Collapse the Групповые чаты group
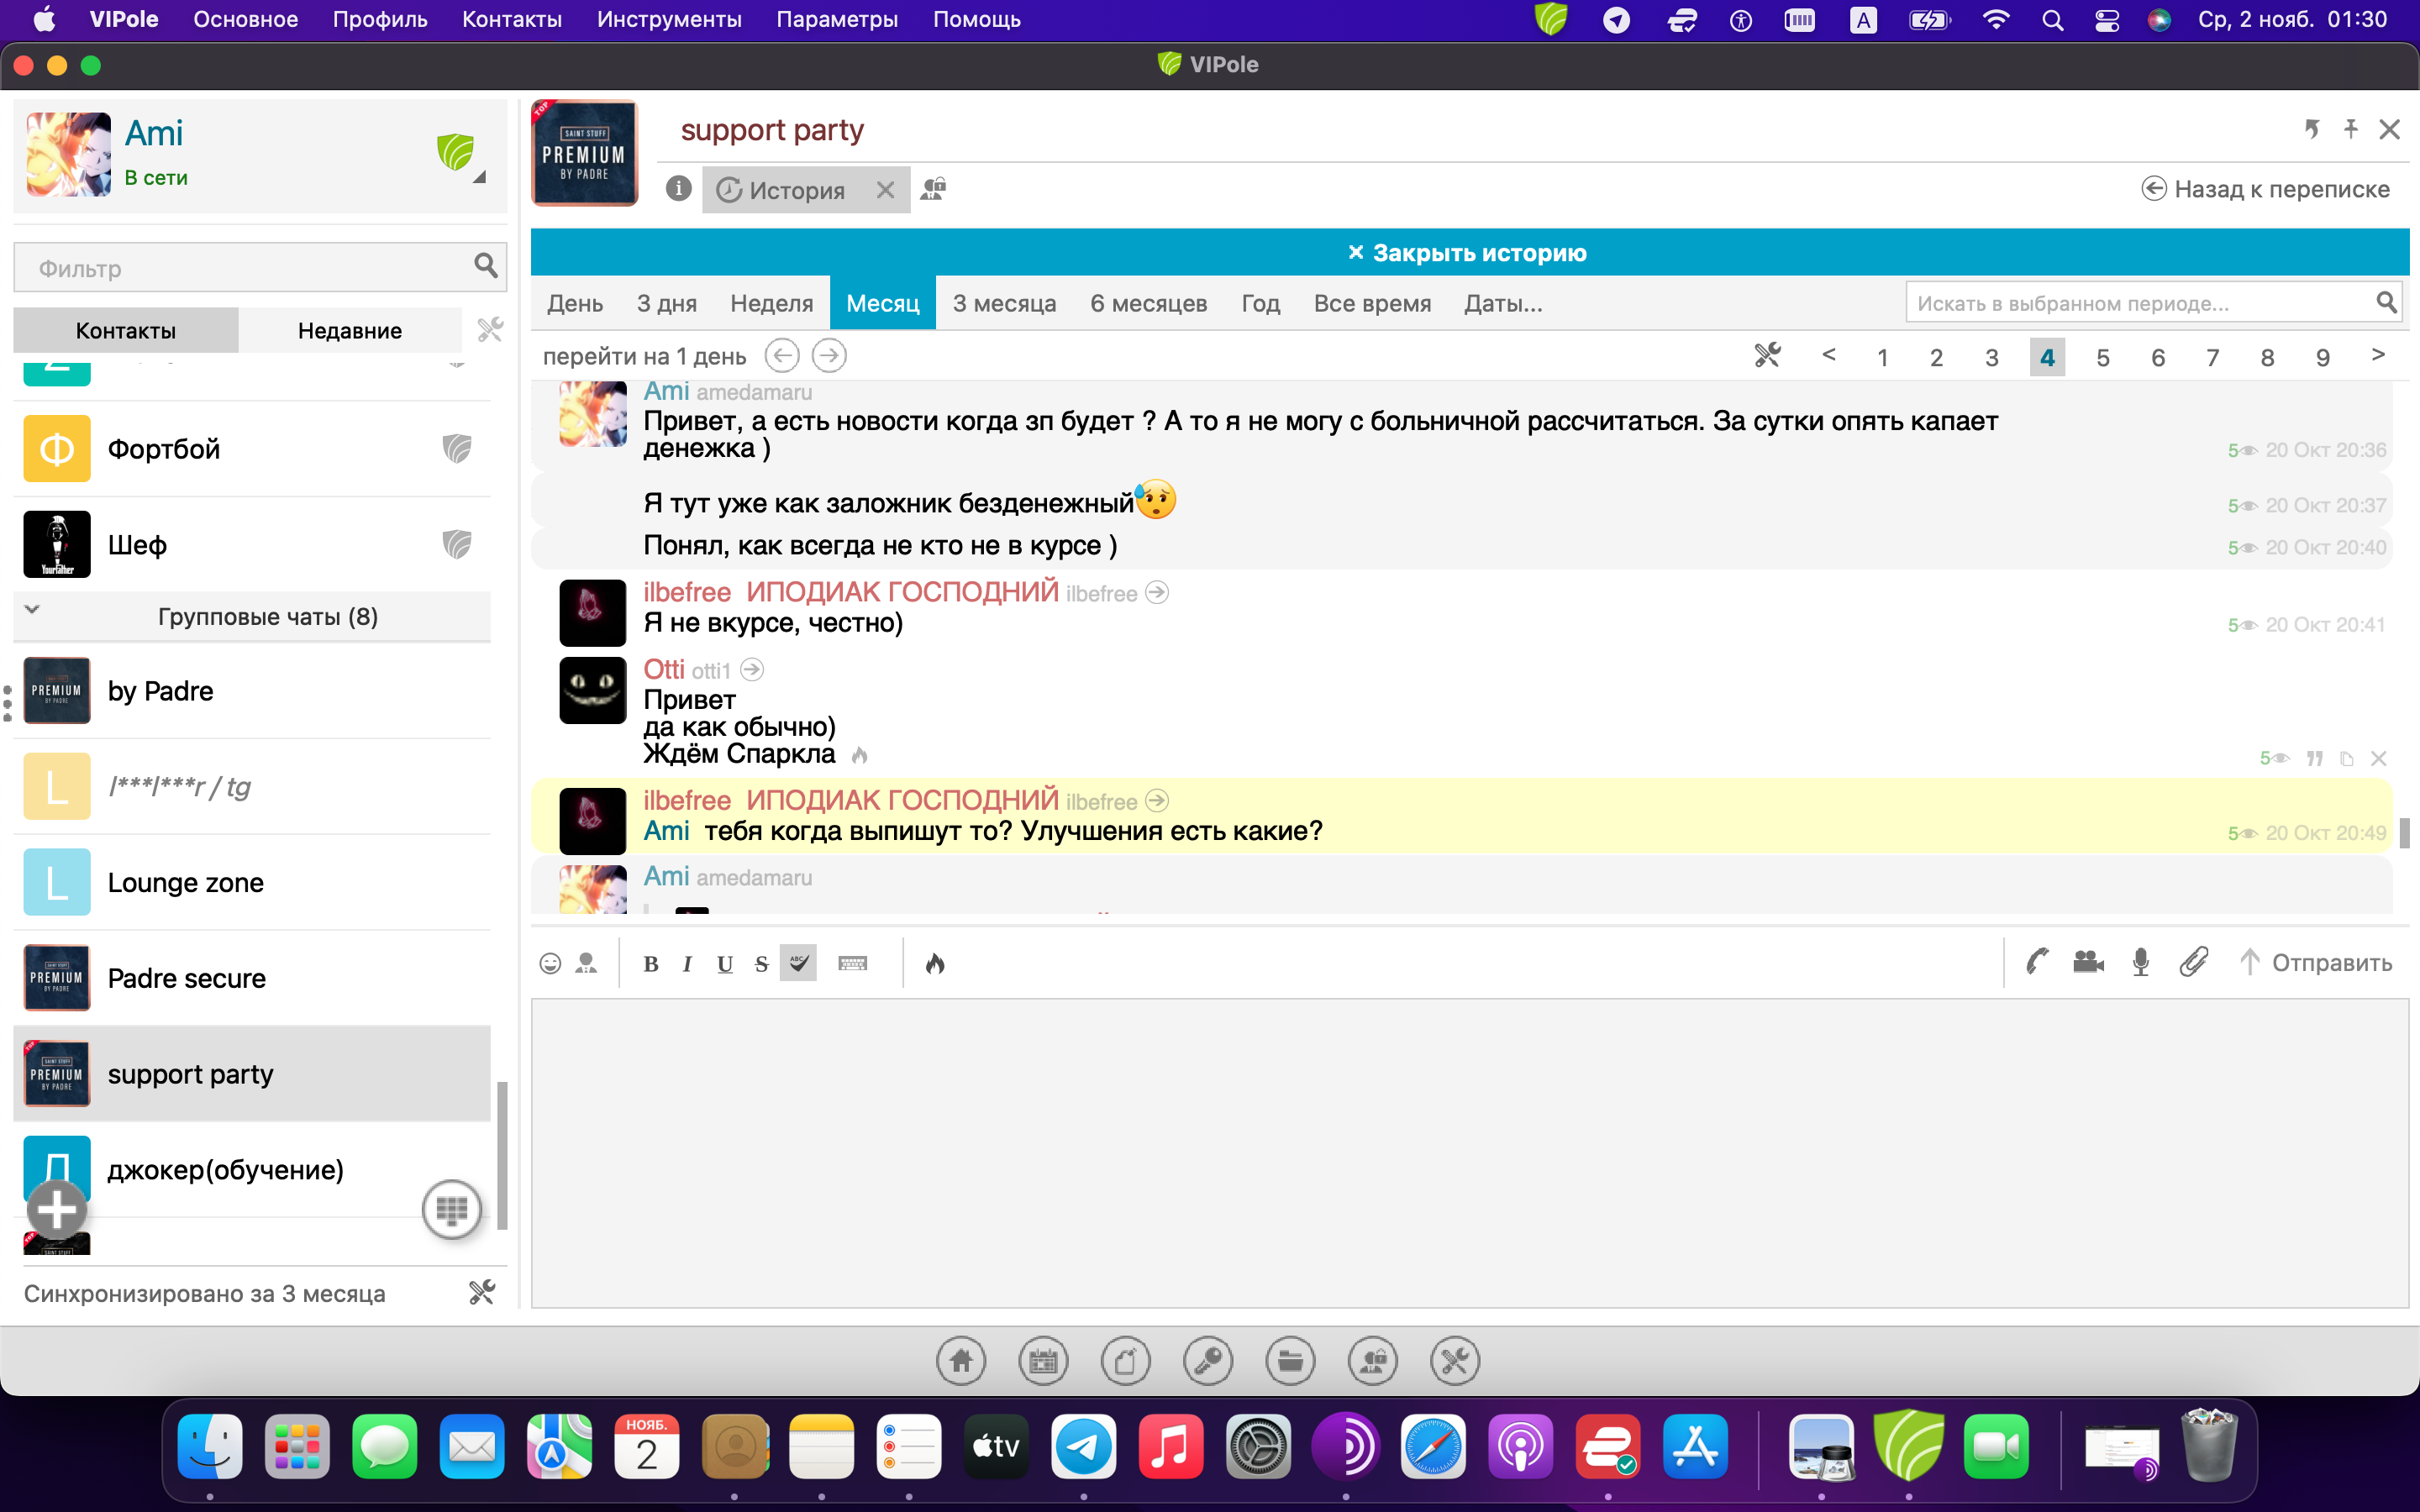The height and width of the screenshot is (1512, 2420). (32, 609)
